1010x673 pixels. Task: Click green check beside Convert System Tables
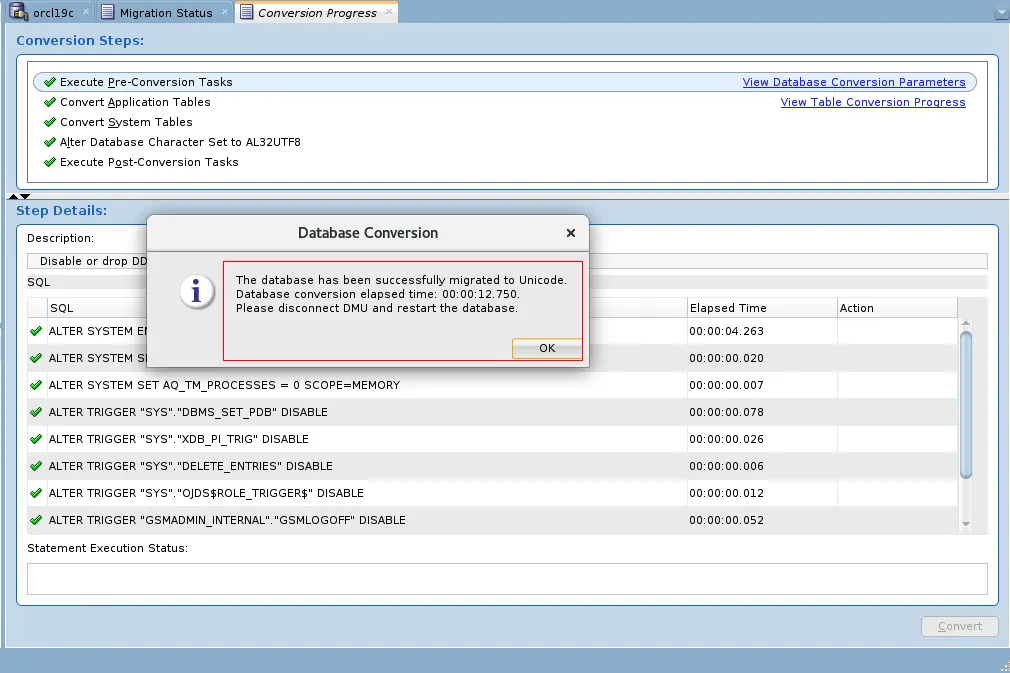pyautogui.click(x=50, y=122)
